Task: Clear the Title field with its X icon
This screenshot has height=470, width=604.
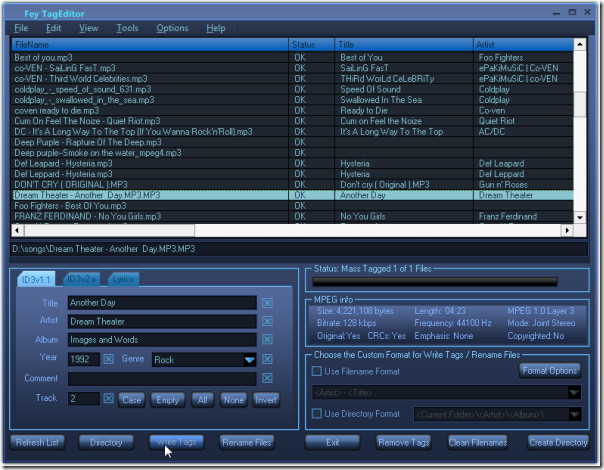Action: pos(267,303)
